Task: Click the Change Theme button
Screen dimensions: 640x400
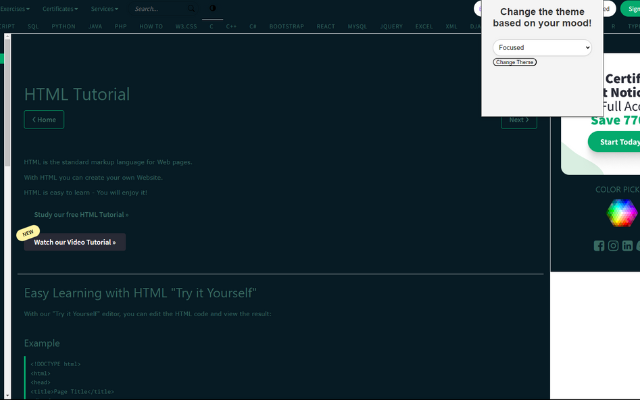Action: (x=515, y=62)
